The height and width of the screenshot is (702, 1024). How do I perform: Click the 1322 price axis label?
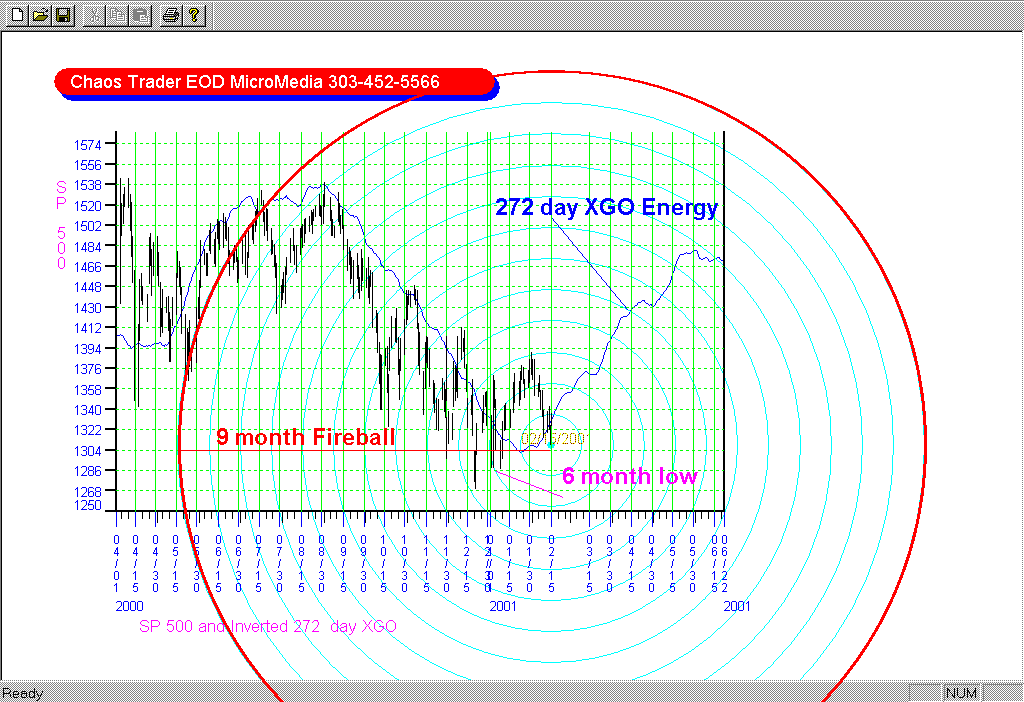pyautogui.click(x=88, y=430)
